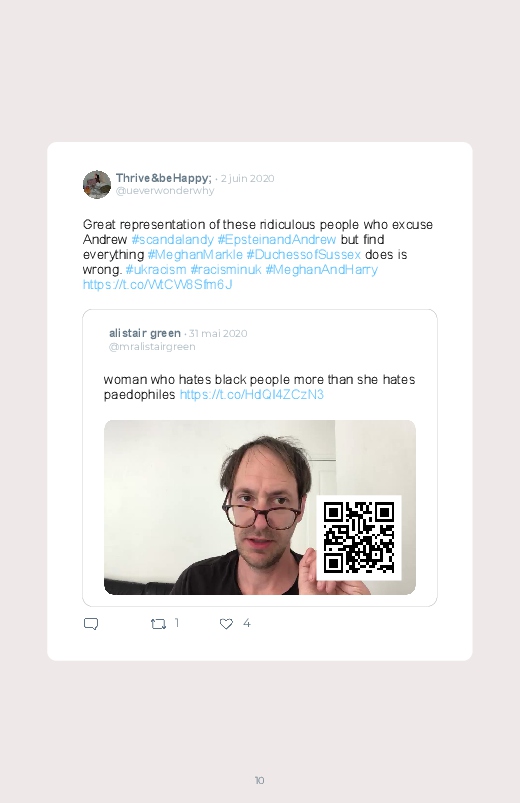Click the QR code in the video
Image resolution: width=520 pixels, height=803 pixels.
[x=359, y=538]
